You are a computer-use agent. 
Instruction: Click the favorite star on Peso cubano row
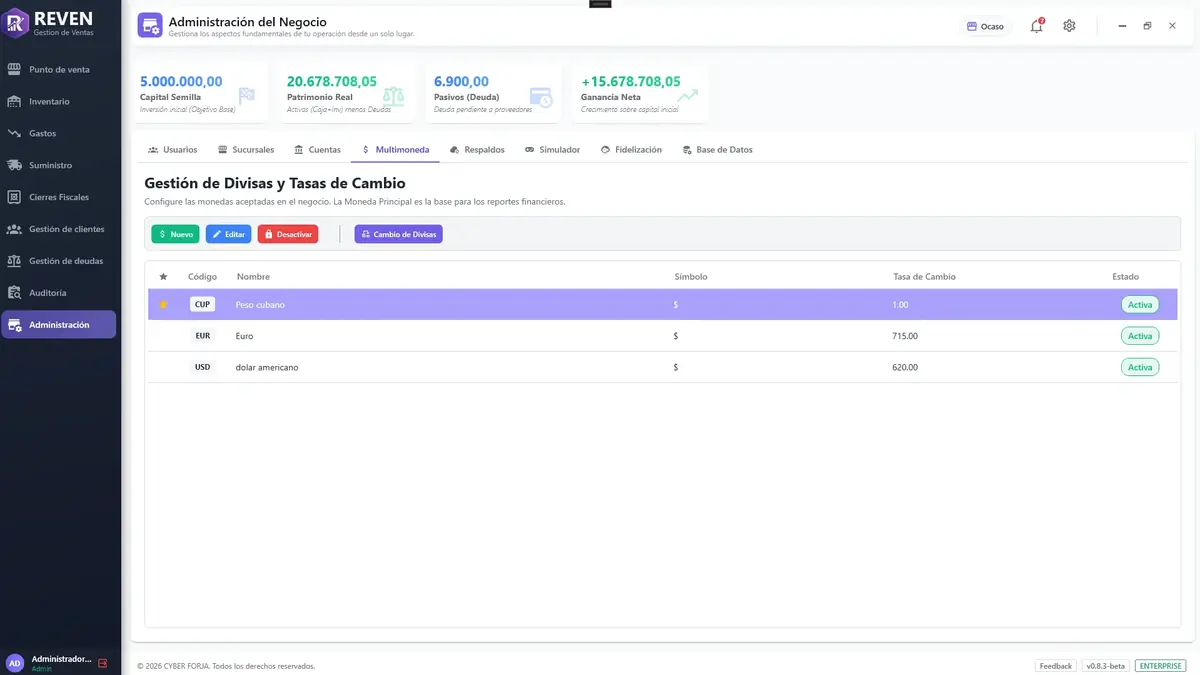[163, 304]
